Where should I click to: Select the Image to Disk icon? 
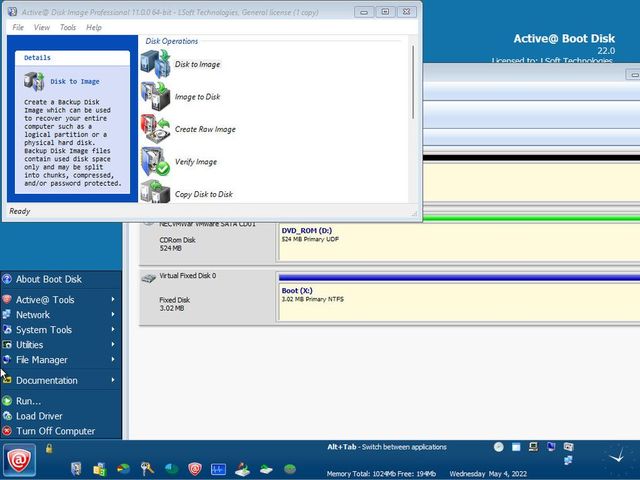click(x=155, y=96)
